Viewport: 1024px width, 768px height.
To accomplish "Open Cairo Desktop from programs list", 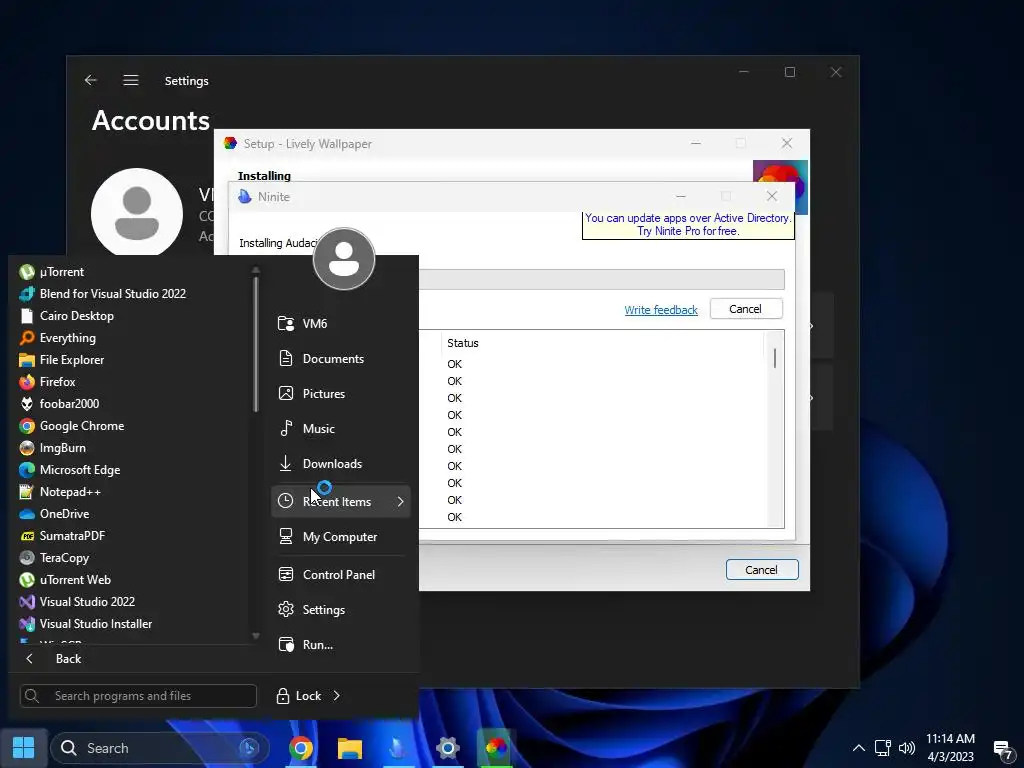I will (x=67, y=315).
